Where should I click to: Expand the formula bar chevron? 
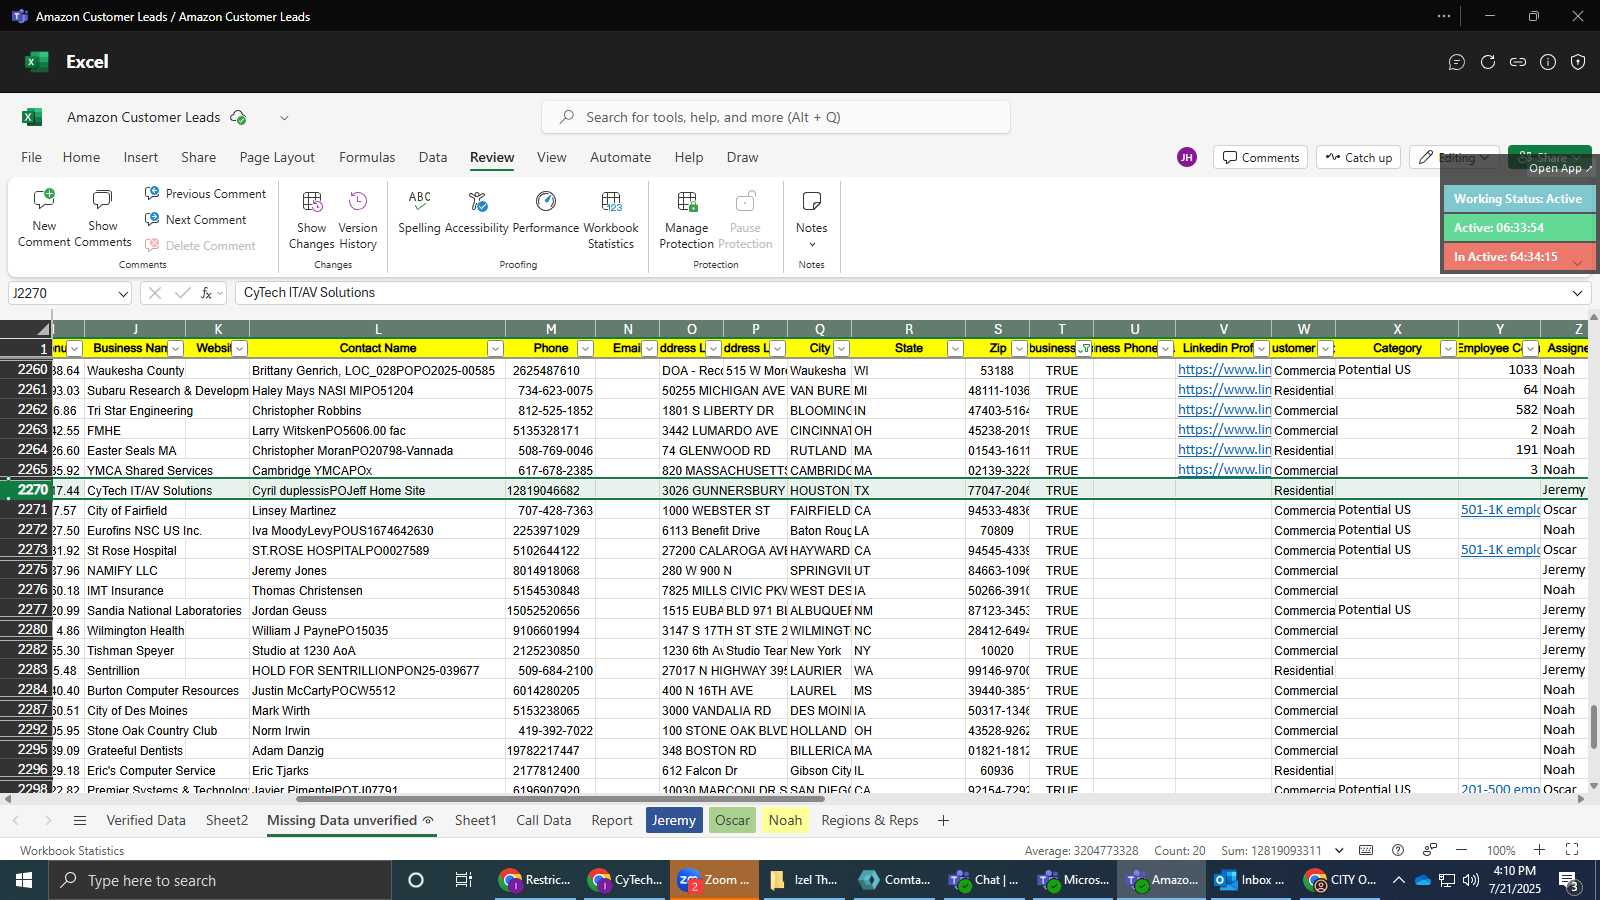1577,293
